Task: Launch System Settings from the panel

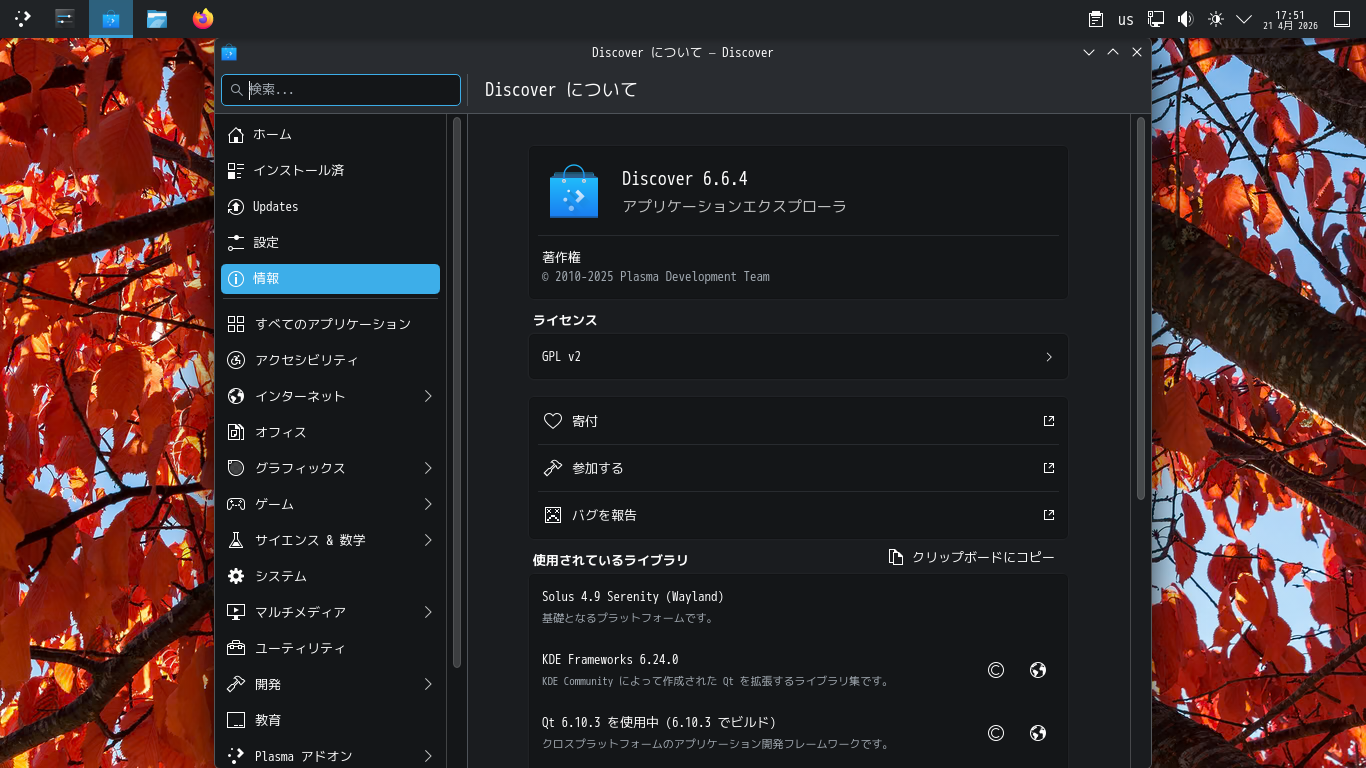Action: (65, 18)
